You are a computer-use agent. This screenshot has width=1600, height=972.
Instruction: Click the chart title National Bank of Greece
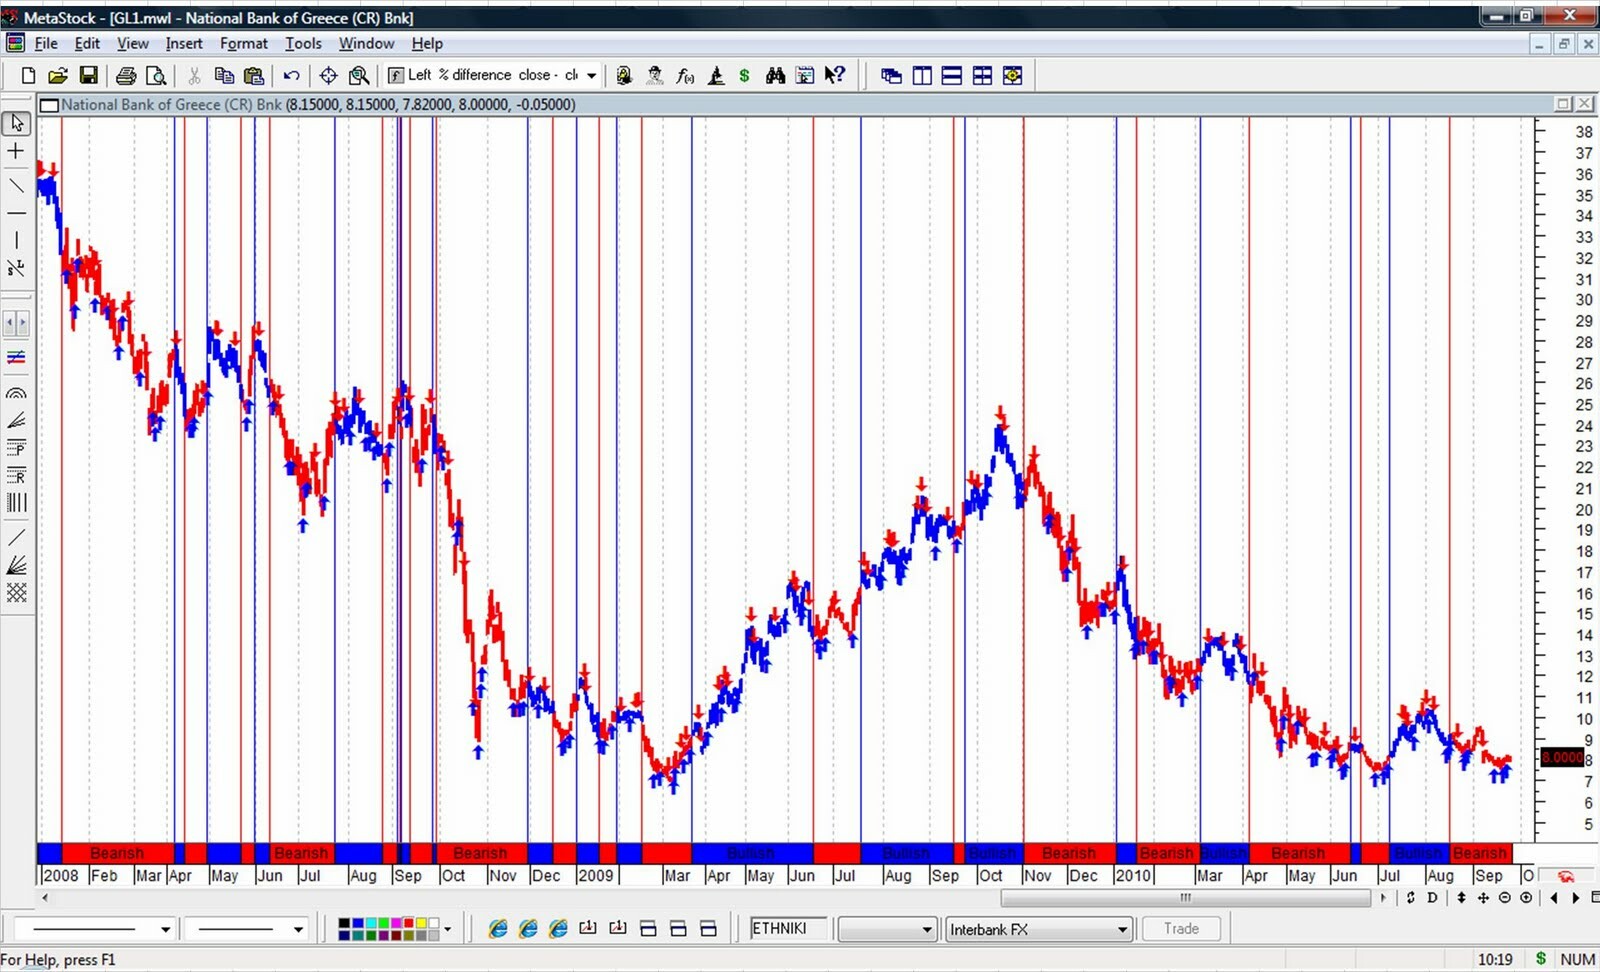[x=171, y=105]
